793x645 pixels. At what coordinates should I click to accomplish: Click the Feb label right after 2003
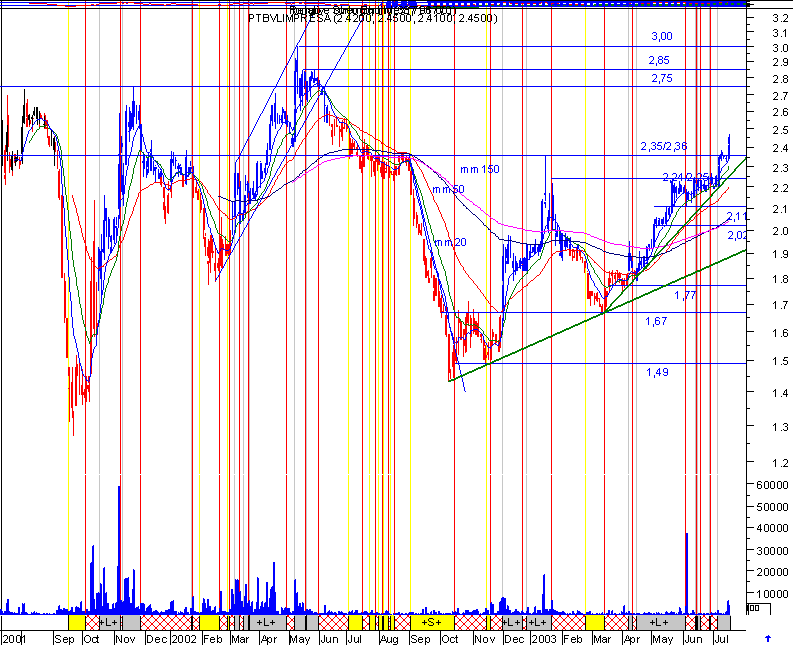click(x=572, y=639)
